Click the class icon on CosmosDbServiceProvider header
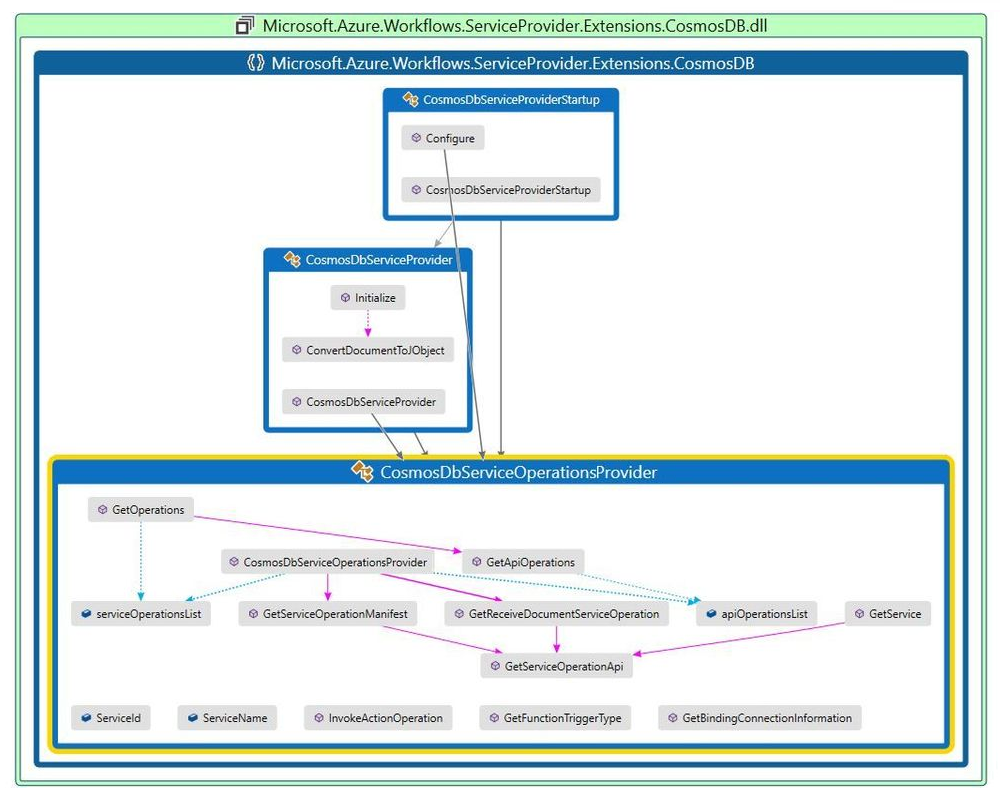Viewport: 1000px width, 800px height. coord(291,259)
